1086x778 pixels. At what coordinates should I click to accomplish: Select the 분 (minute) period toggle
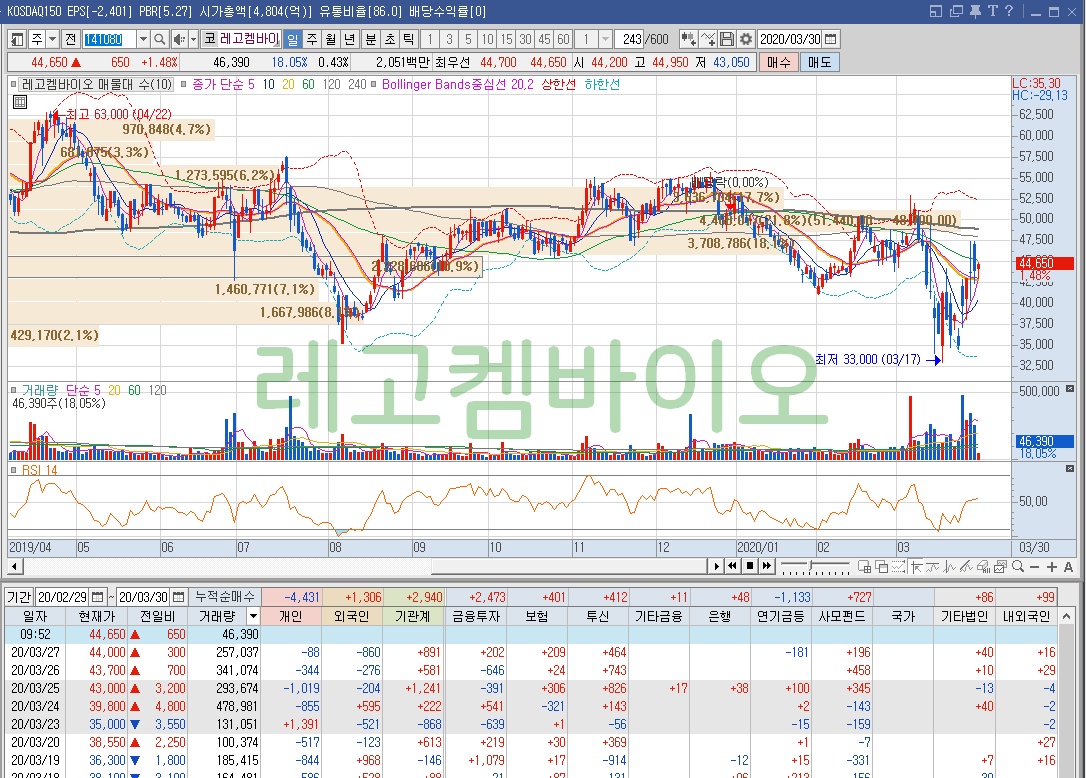coord(371,39)
